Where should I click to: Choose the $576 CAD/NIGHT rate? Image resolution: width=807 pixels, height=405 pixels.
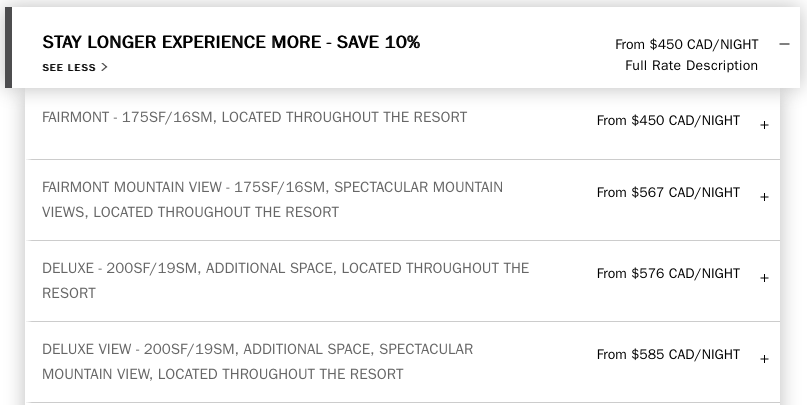coord(668,274)
